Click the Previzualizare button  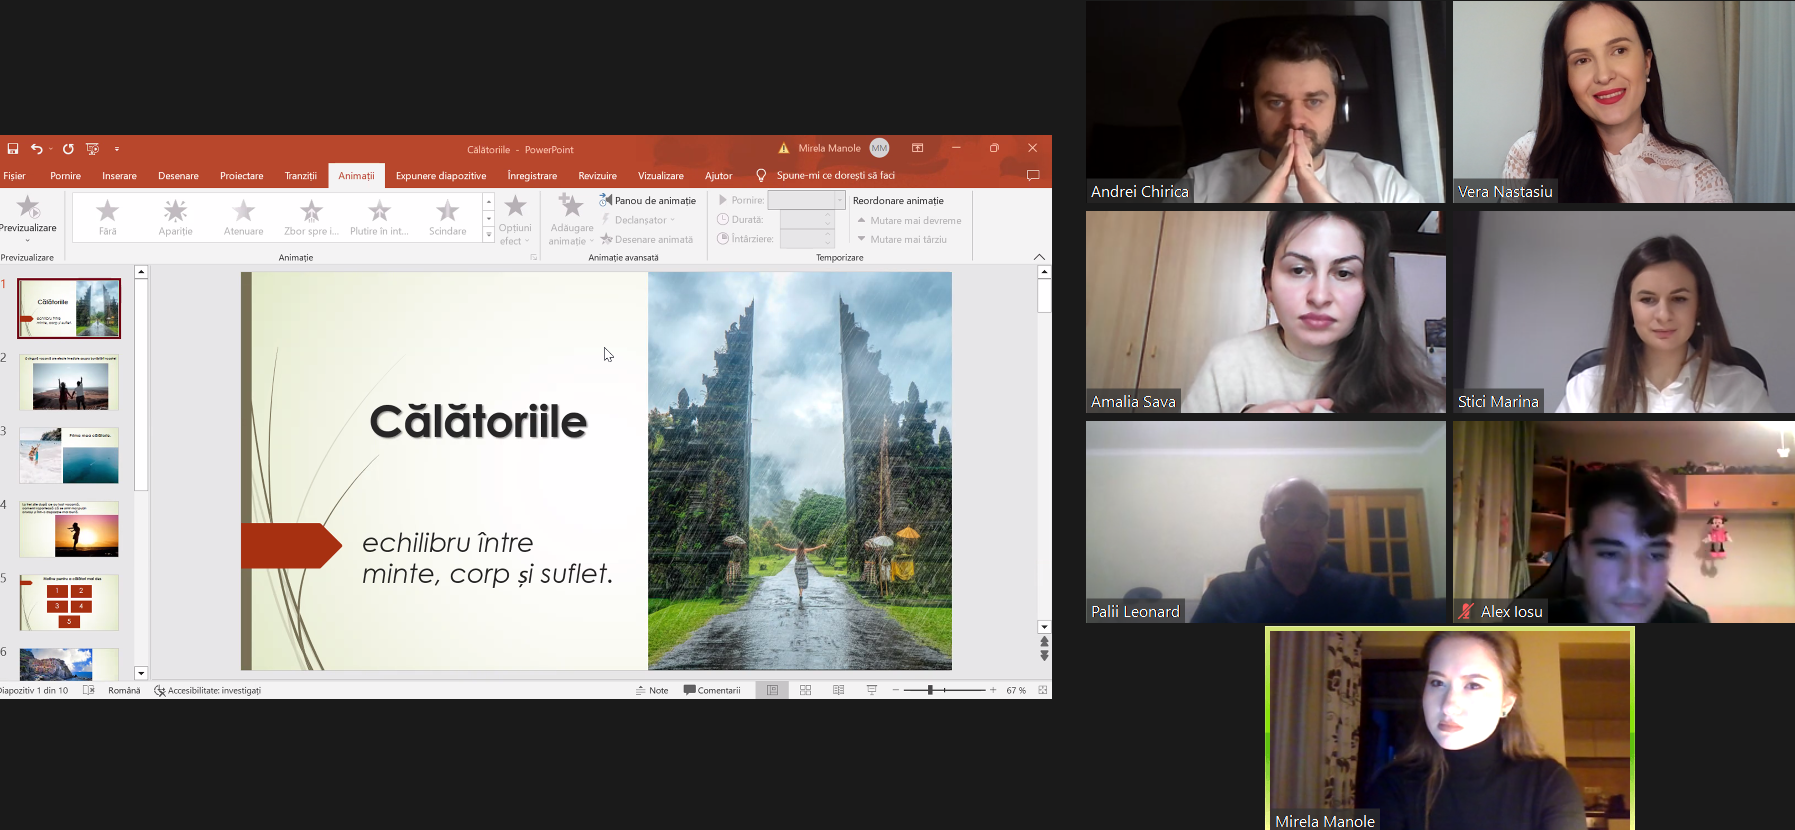[x=28, y=213]
